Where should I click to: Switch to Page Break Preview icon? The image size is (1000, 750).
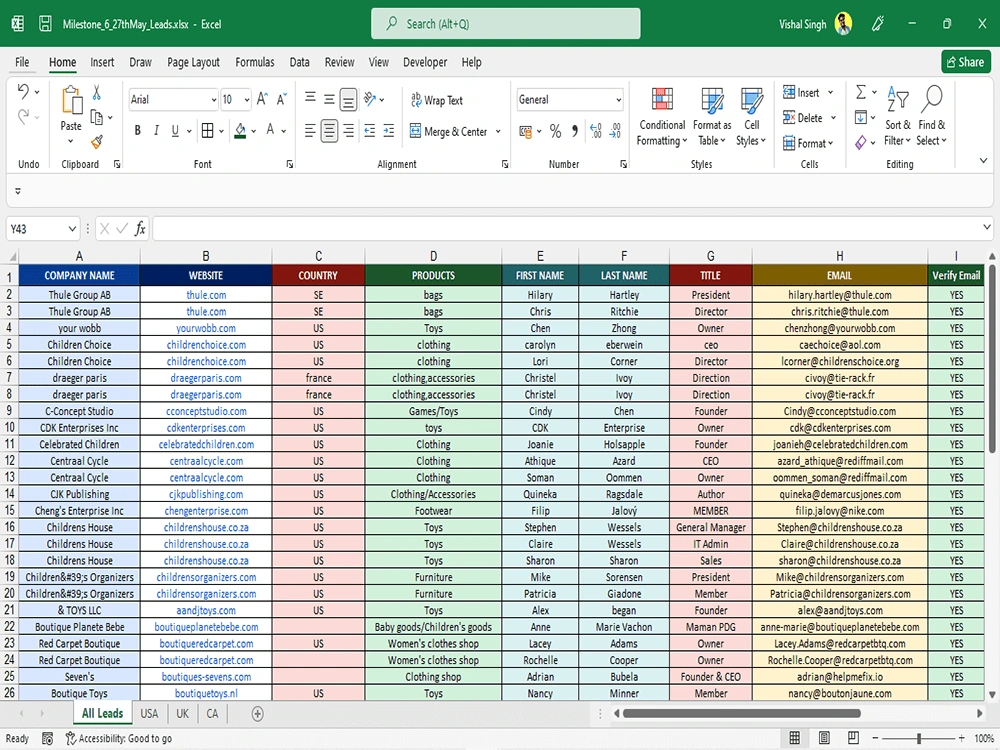click(853, 738)
